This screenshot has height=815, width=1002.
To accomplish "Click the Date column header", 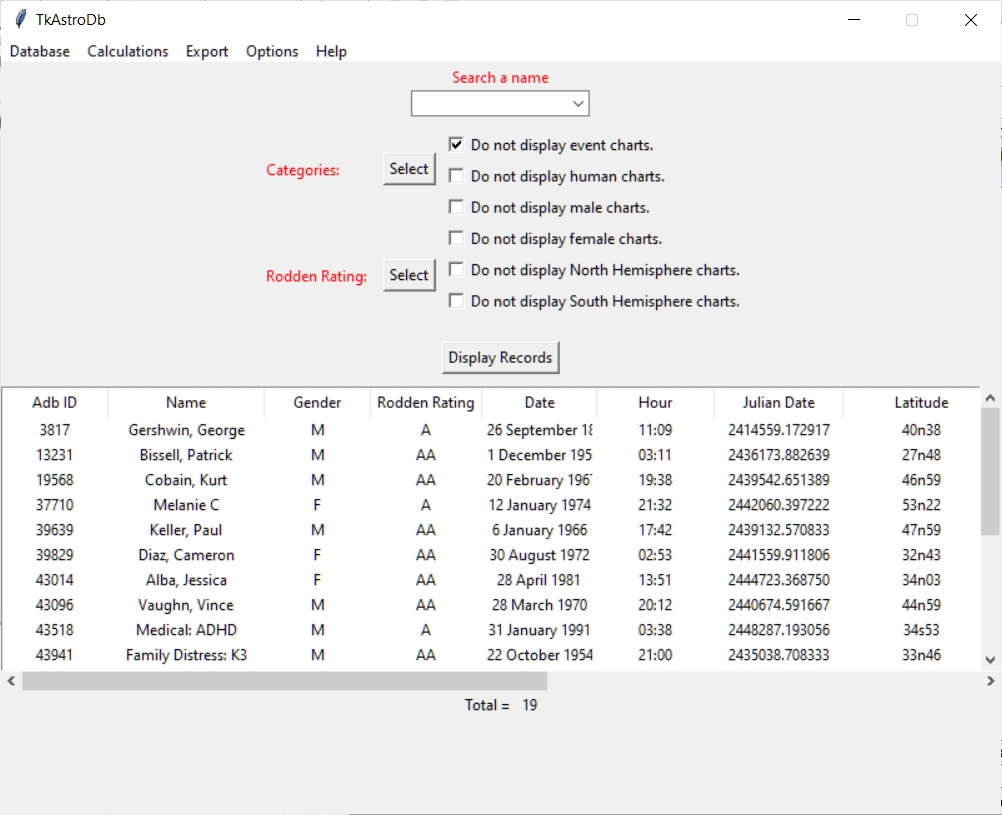I will [539, 402].
